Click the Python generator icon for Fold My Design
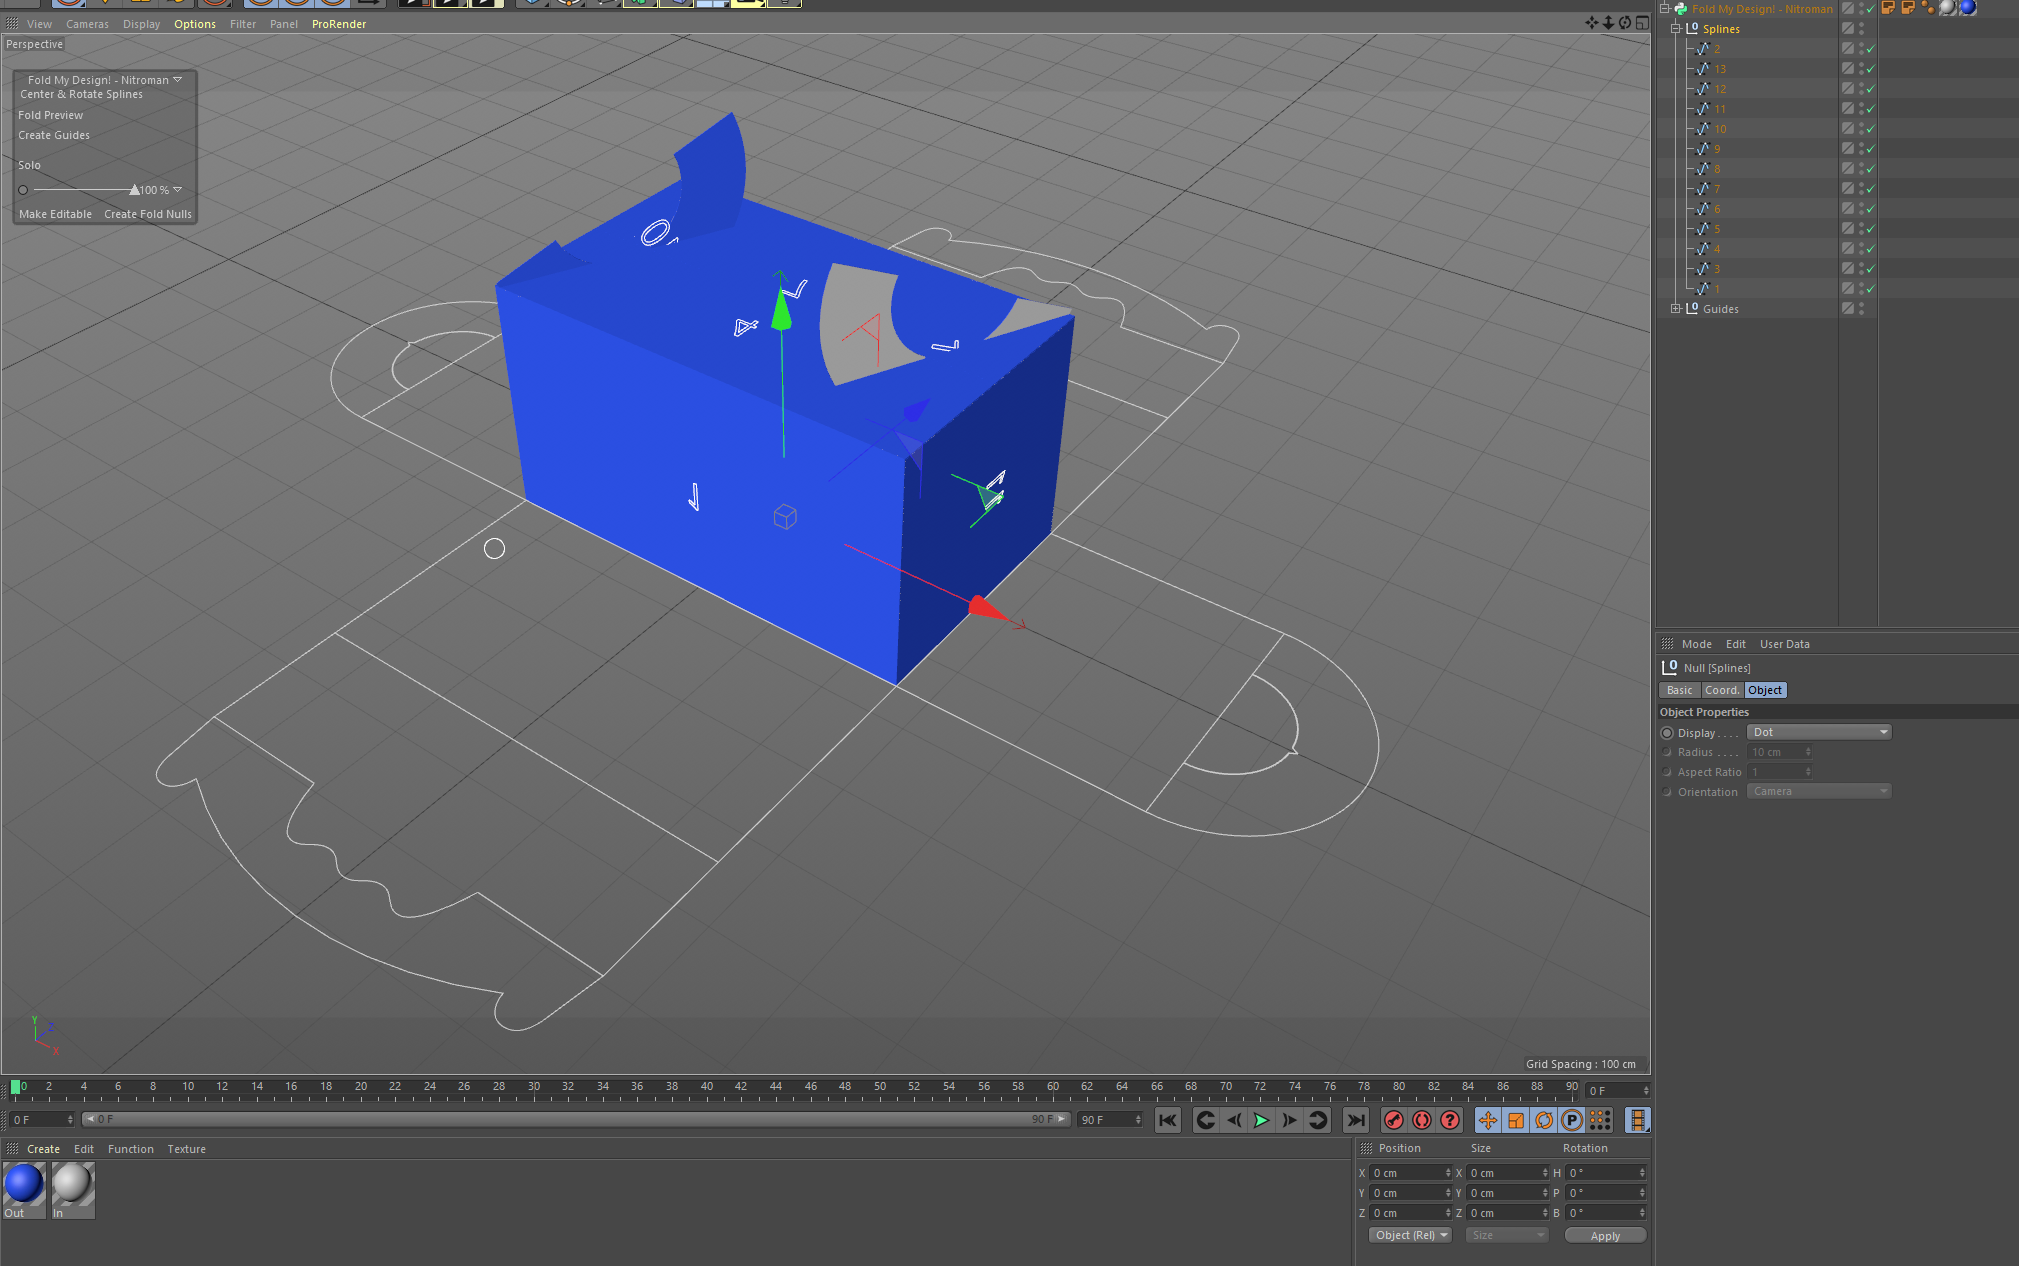2019x1266 pixels. click(x=1682, y=9)
